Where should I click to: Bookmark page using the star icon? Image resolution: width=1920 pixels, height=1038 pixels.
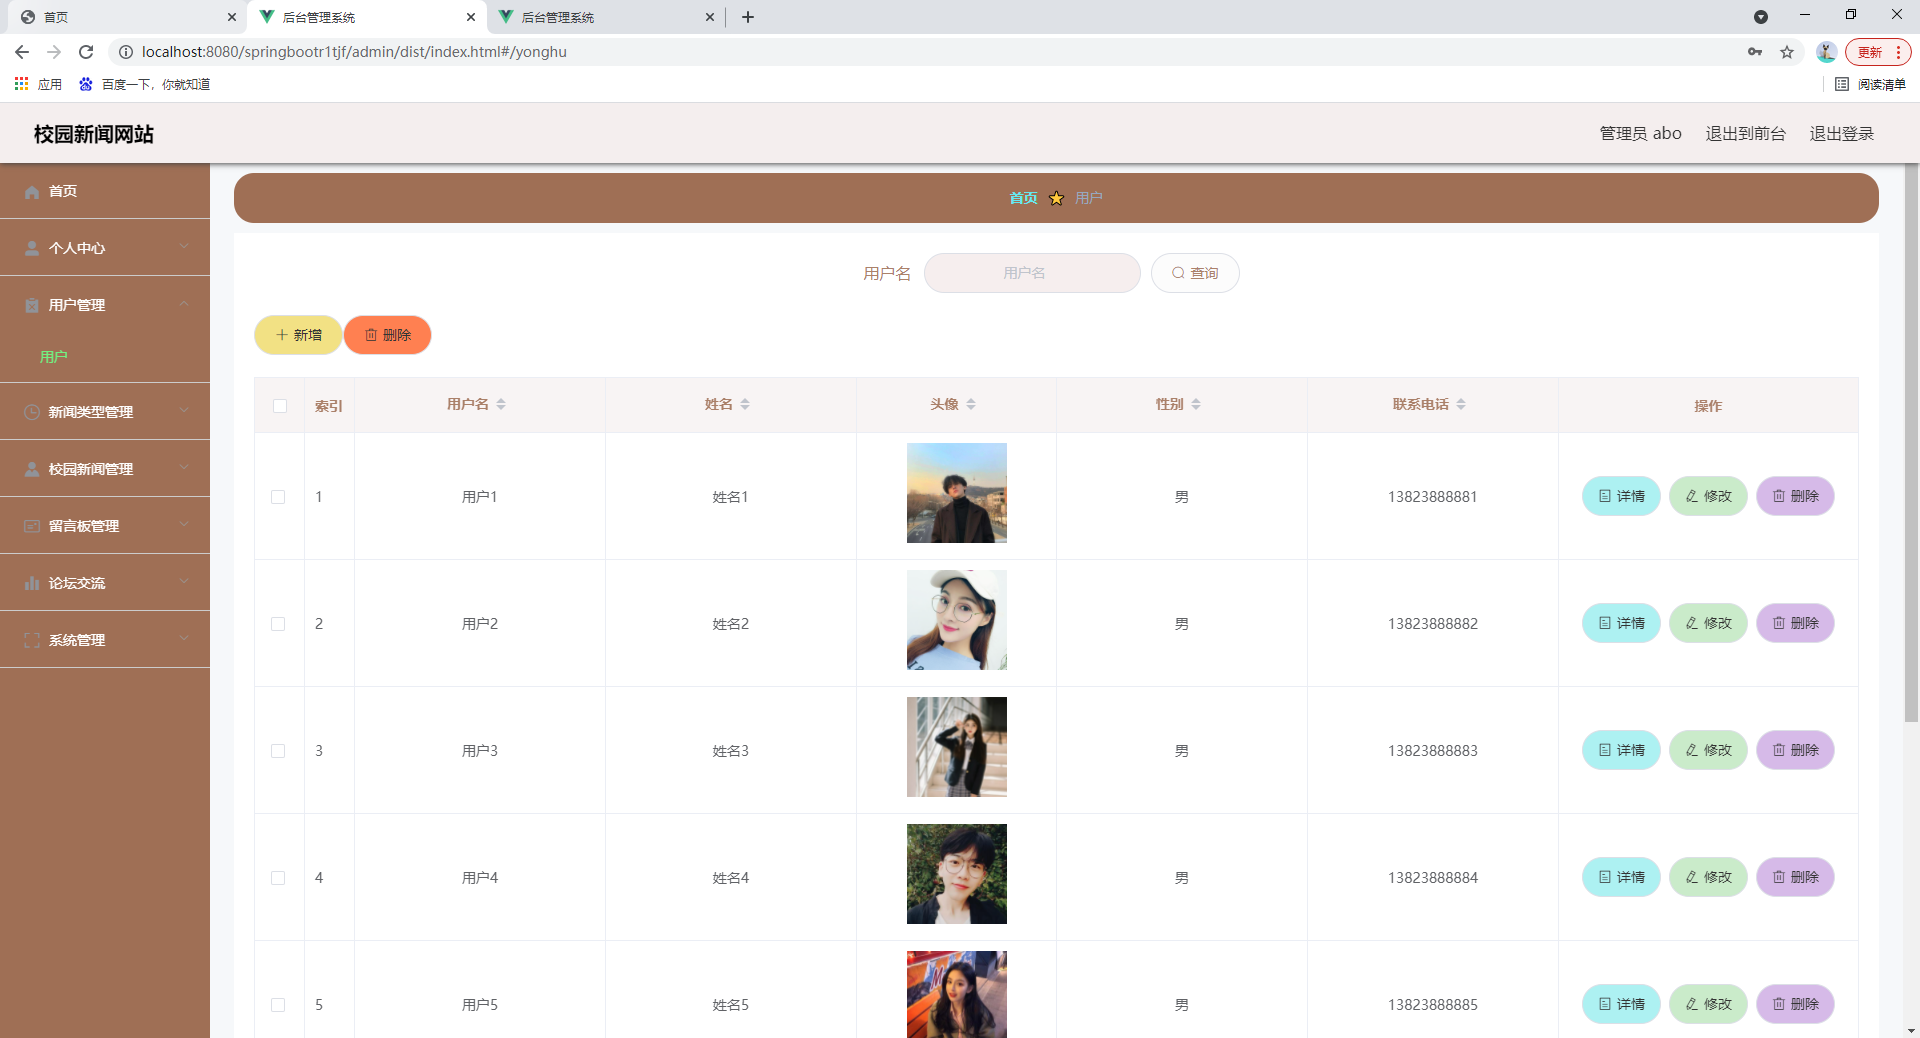coord(1787,52)
